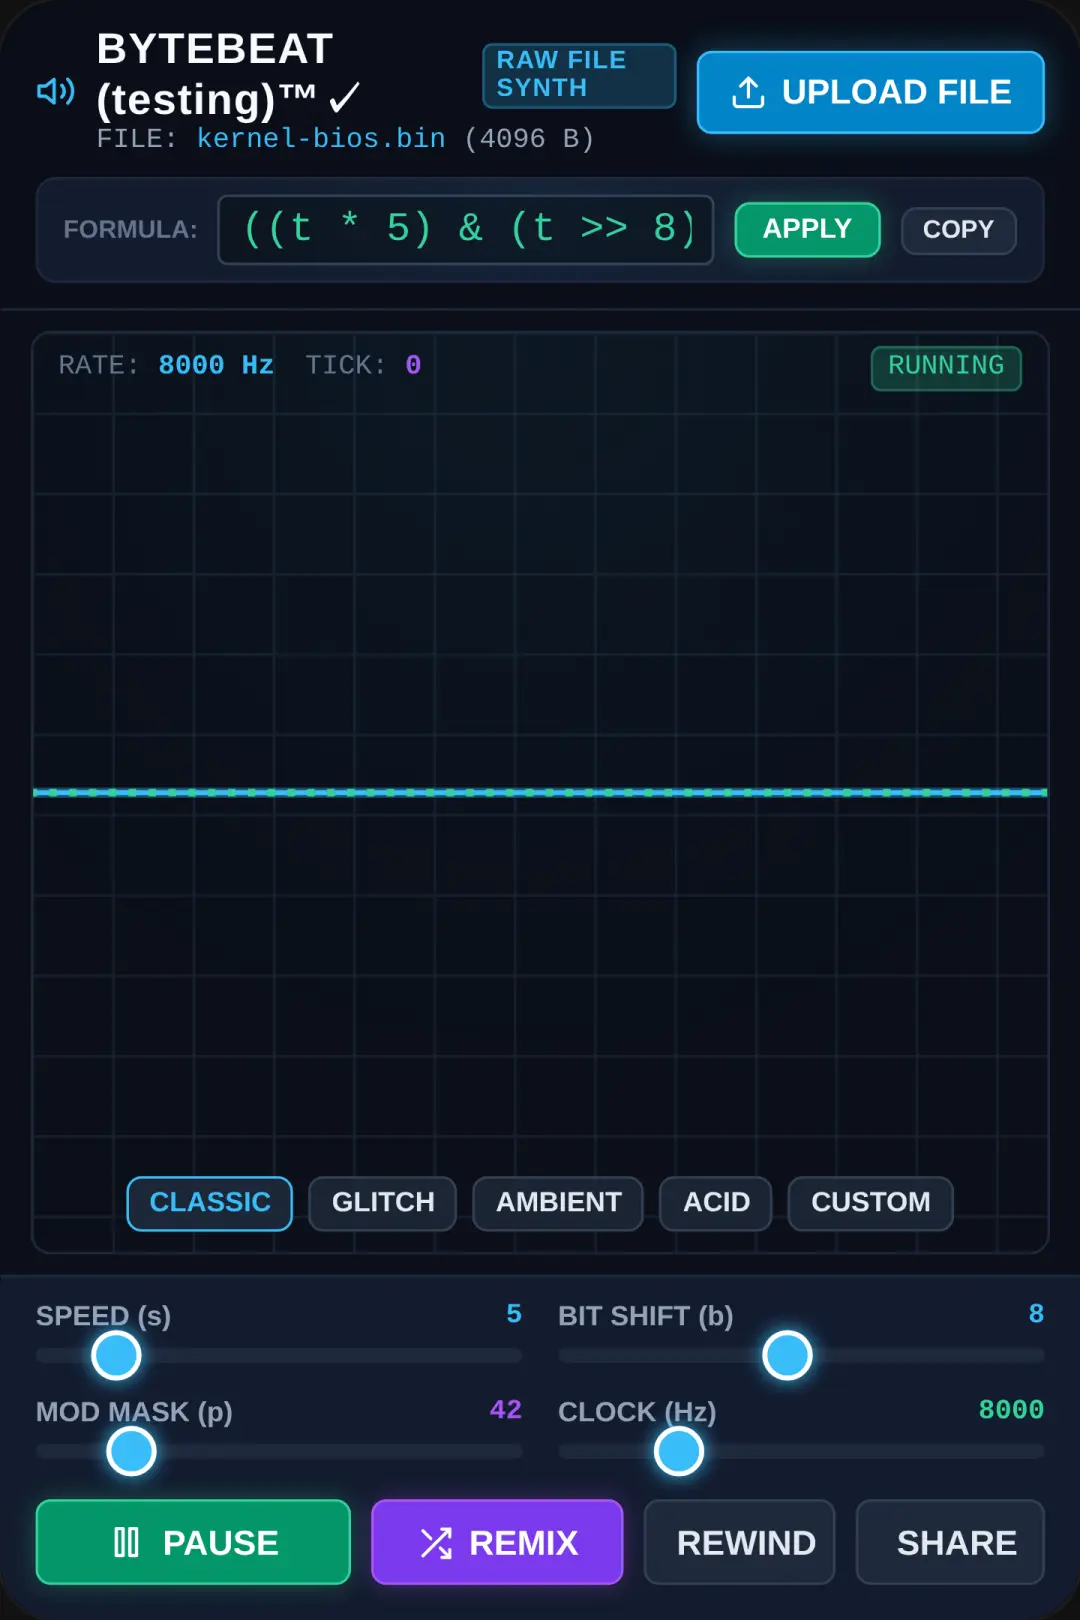Click the 8000 Hz rate value
The width and height of the screenshot is (1080, 1620).
point(216,365)
